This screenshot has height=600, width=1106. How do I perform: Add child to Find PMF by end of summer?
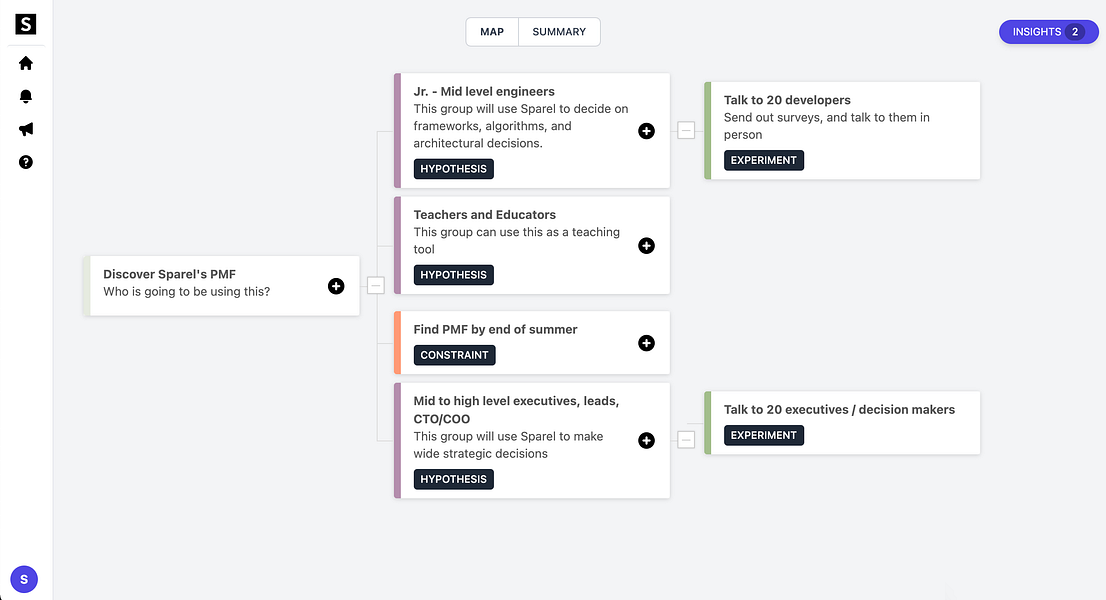pos(646,343)
